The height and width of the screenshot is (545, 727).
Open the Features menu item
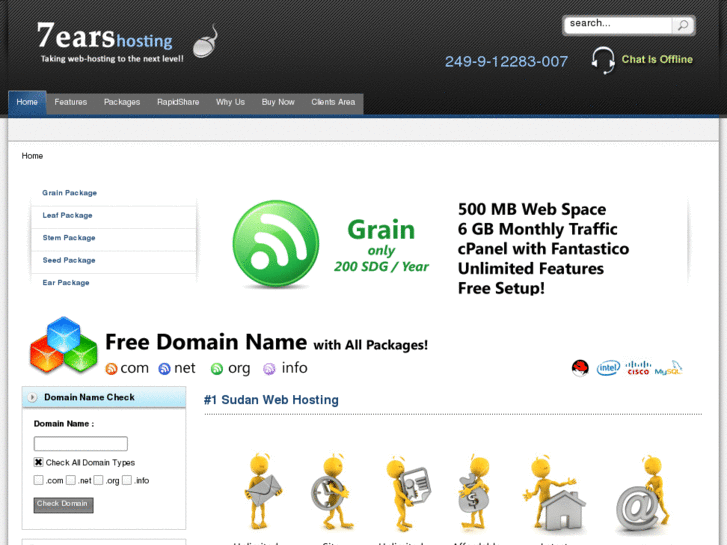pos(70,102)
